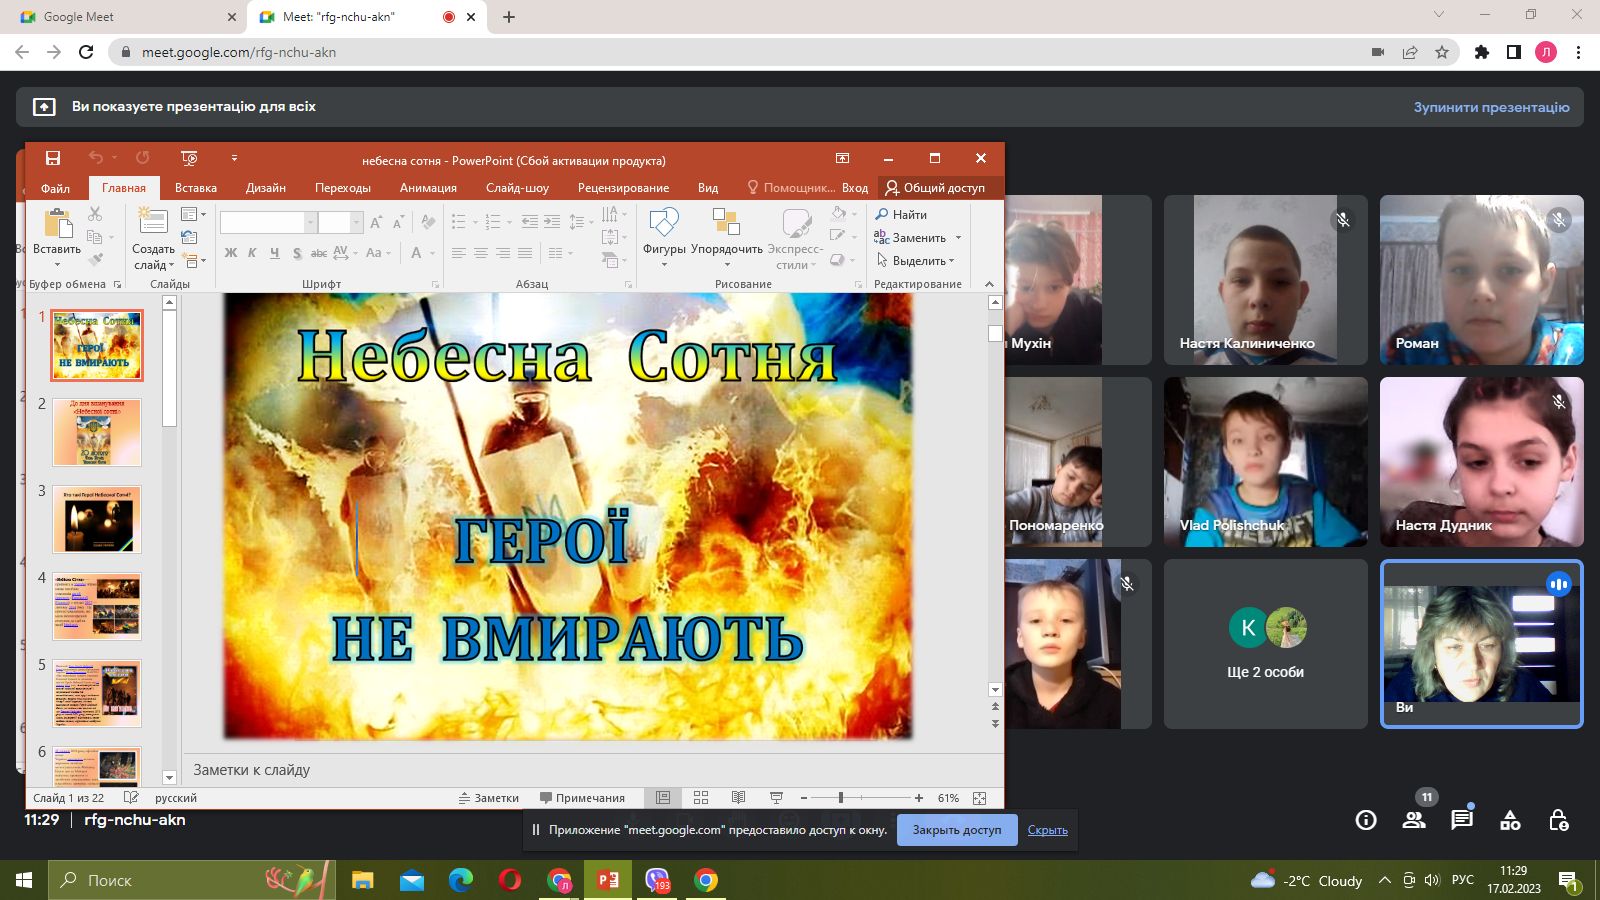Open the font size dropdown
This screenshot has height=900, width=1600.
(x=356, y=222)
